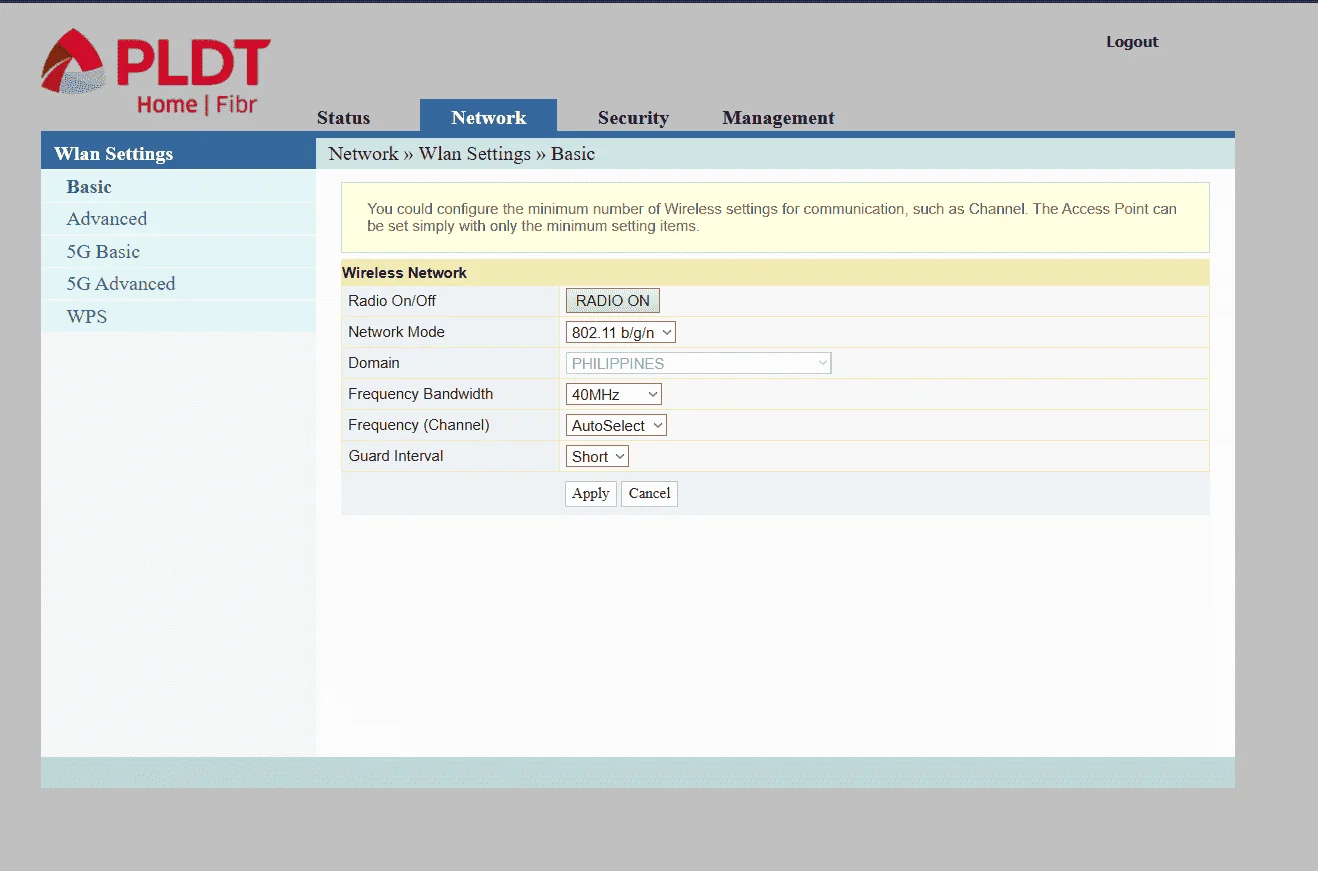
Task: Open the Status tab
Action: pyautogui.click(x=343, y=117)
